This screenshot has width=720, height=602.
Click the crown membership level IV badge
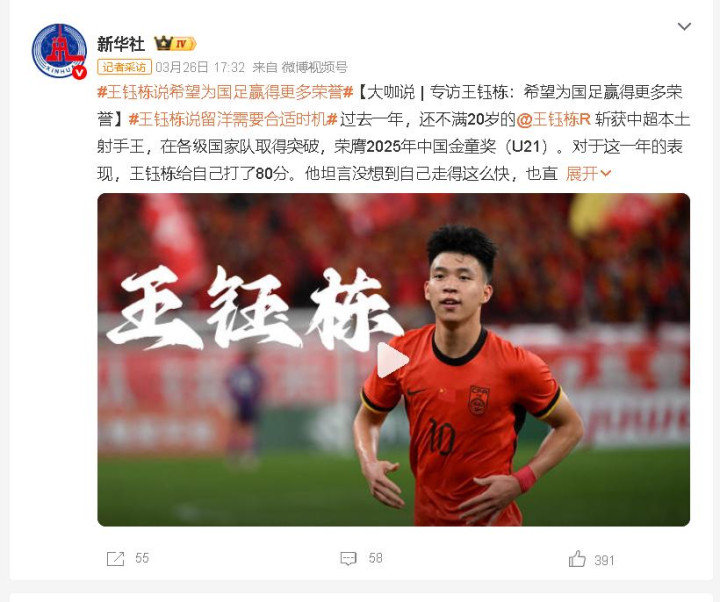pyautogui.click(x=175, y=44)
